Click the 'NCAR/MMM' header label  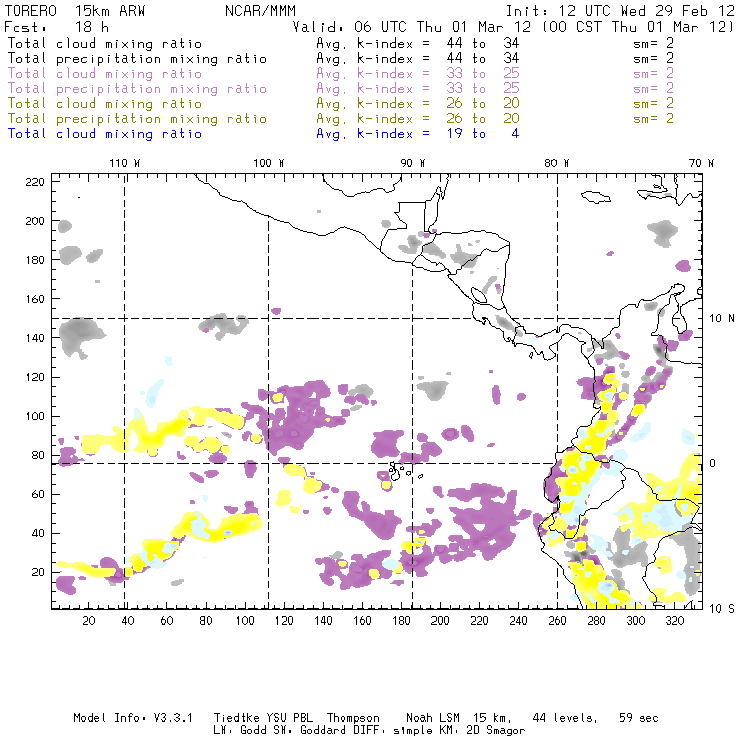point(261,11)
